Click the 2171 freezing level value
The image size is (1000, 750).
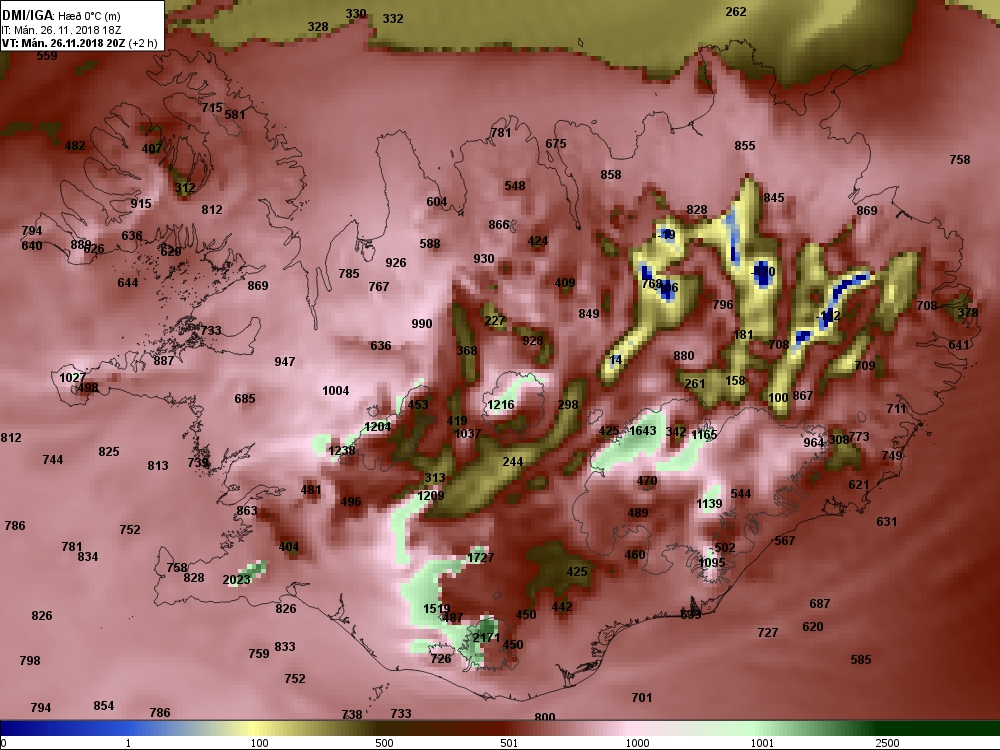[x=486, y=637]
